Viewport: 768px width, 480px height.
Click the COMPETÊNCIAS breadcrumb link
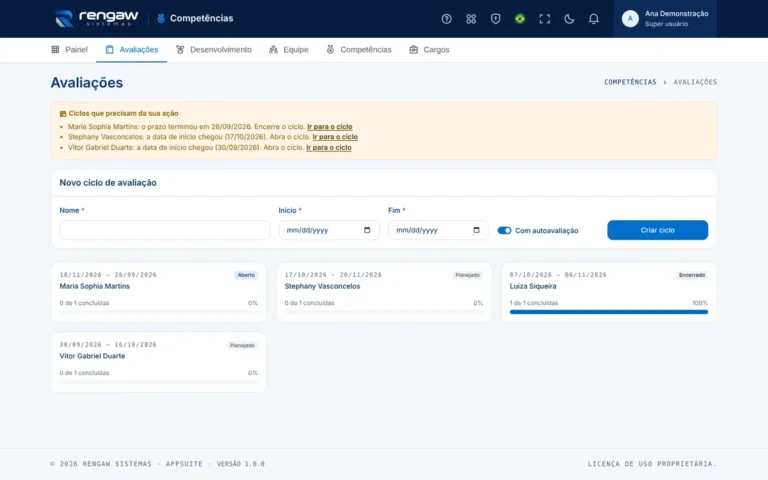630,82
